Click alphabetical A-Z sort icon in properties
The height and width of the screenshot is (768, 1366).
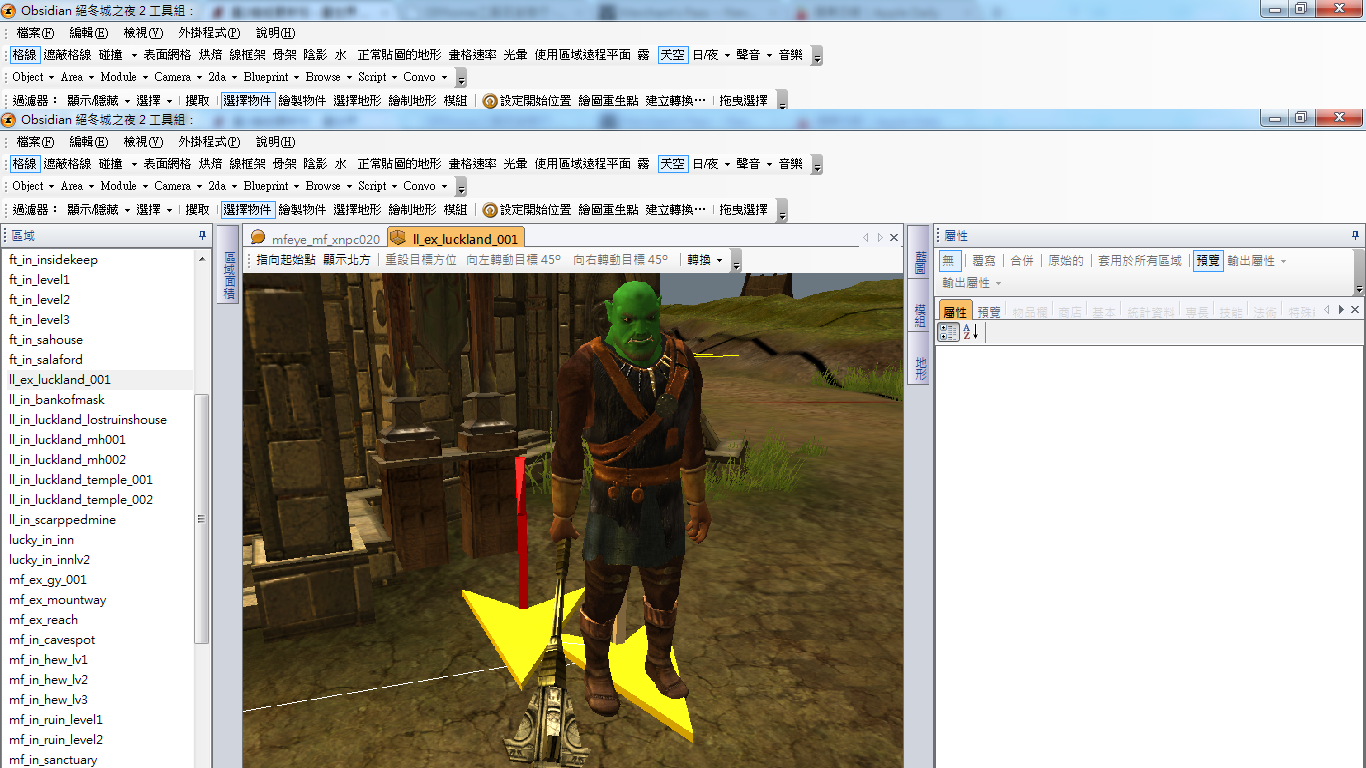point(971,332)
